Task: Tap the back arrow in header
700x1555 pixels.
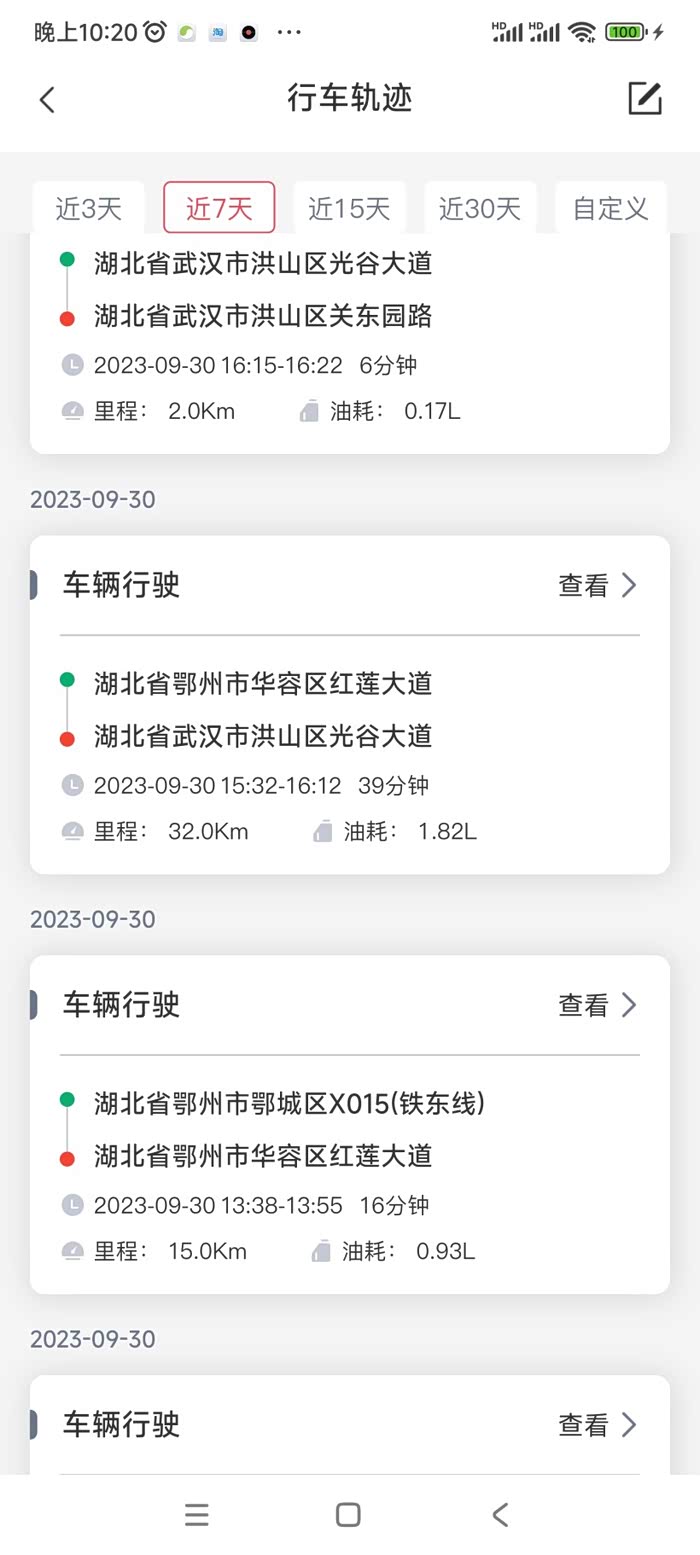Action: tap(47, 99)
